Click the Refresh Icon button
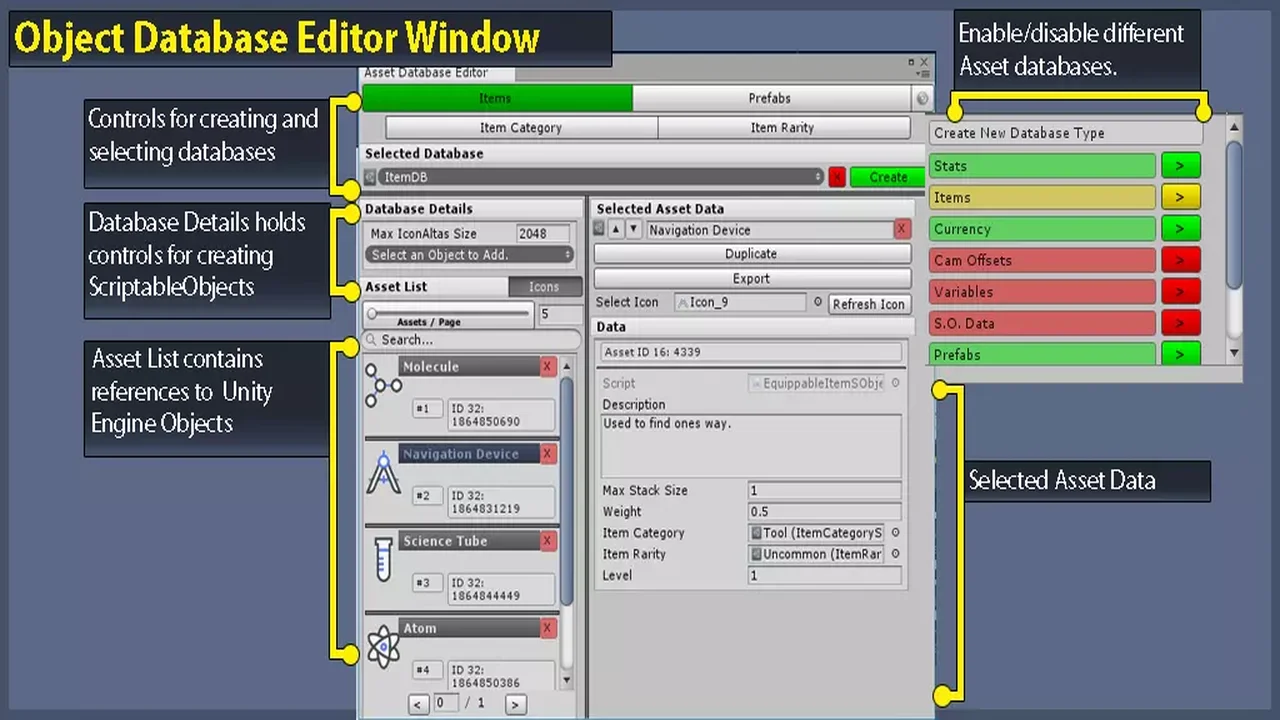This screenshot has height=720, width=1280. [x=868, y=304]
